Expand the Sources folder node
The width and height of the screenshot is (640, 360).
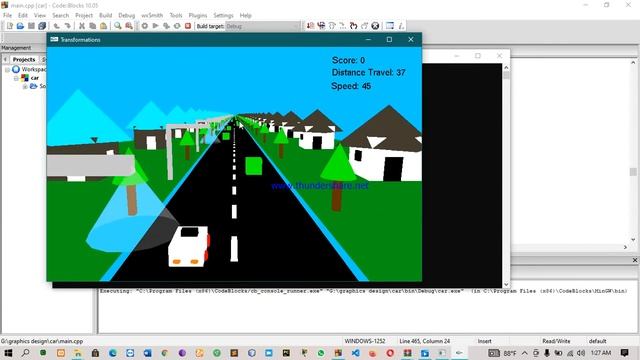(x=25, y=86)
